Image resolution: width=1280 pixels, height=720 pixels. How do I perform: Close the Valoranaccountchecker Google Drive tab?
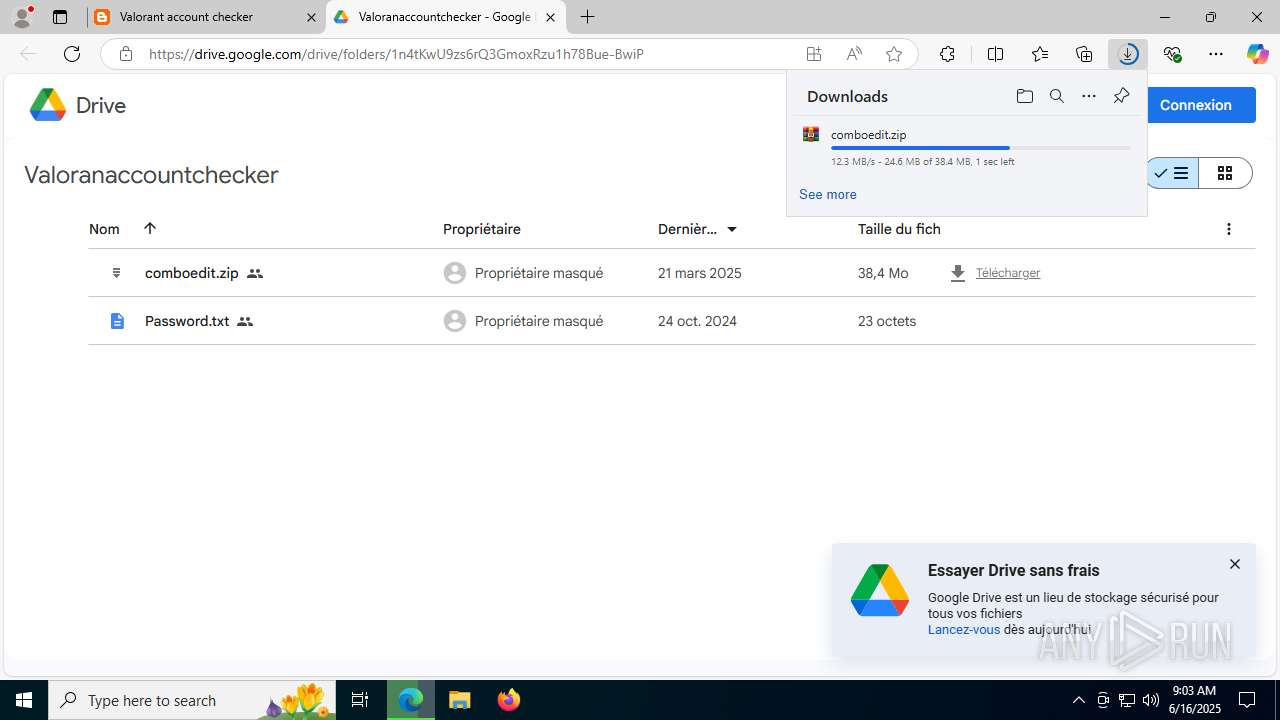tap(550, 17)
